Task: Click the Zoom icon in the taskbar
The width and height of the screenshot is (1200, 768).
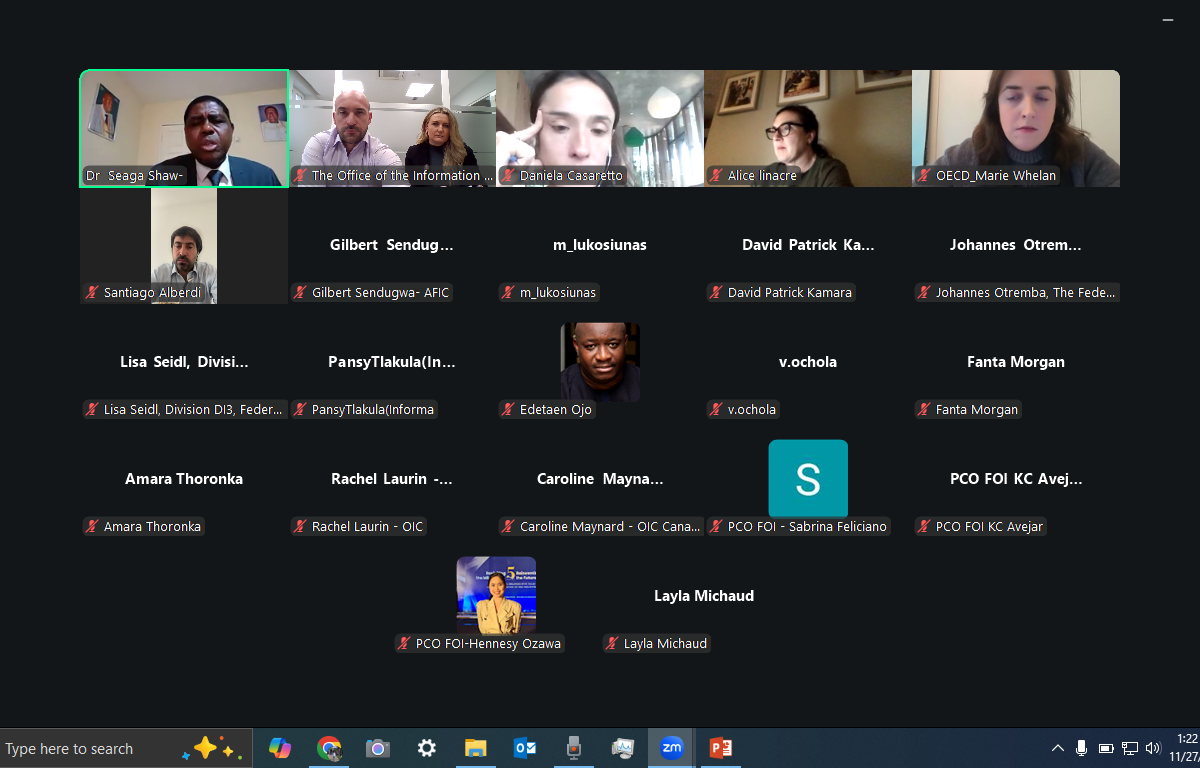Action: click(x=672, y=748)
